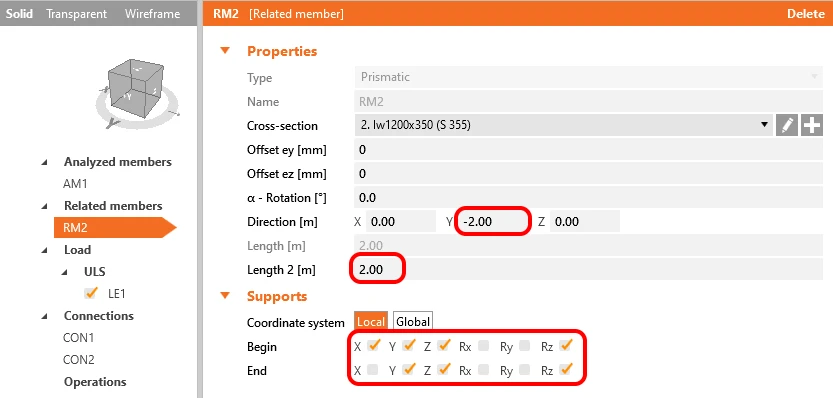Add a new cross-section with plus icon
This screenshot has width=833, height=398.
812,125
